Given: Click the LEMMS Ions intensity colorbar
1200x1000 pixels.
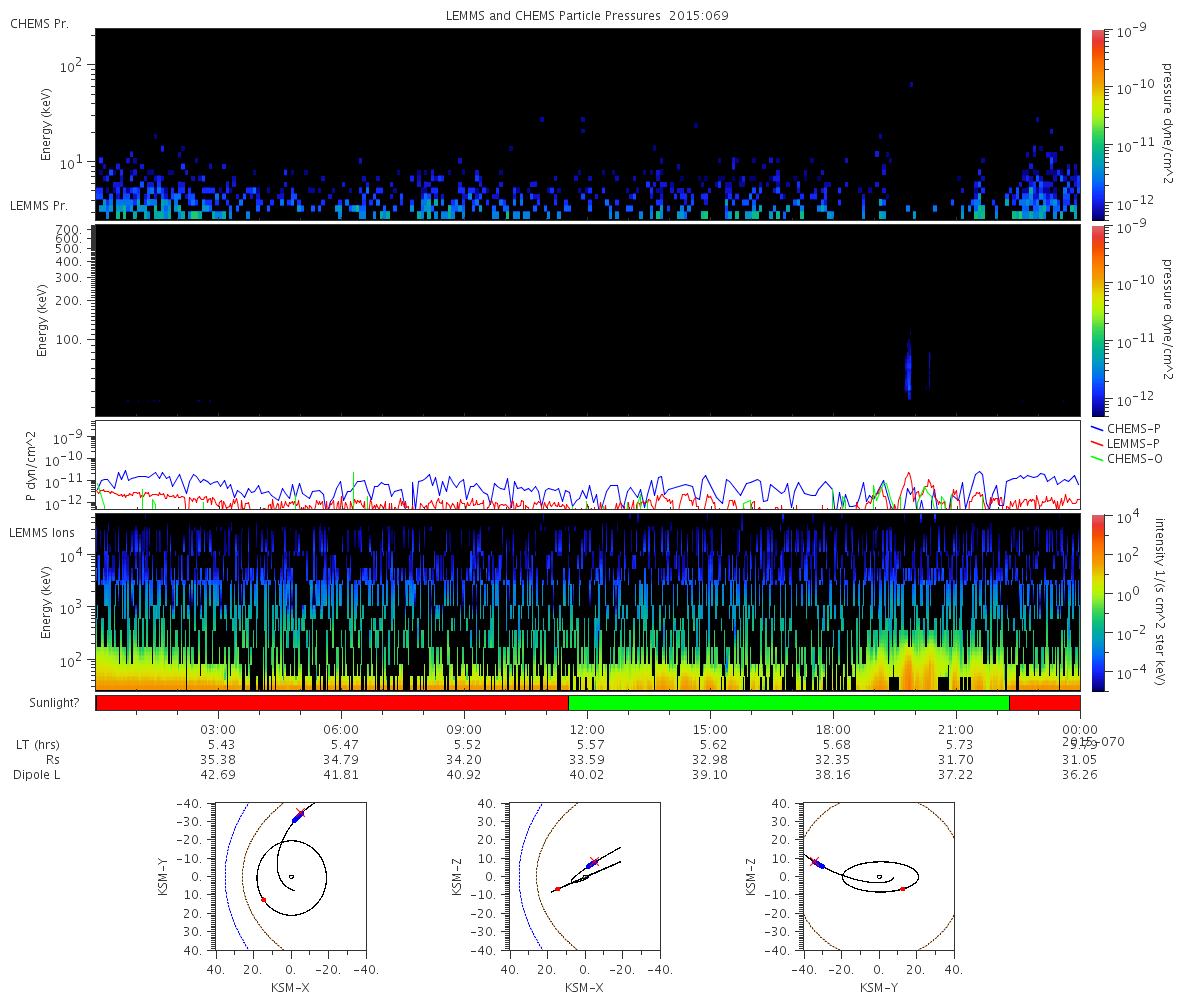Looking at the screenshot, I should pos(1097,602).
